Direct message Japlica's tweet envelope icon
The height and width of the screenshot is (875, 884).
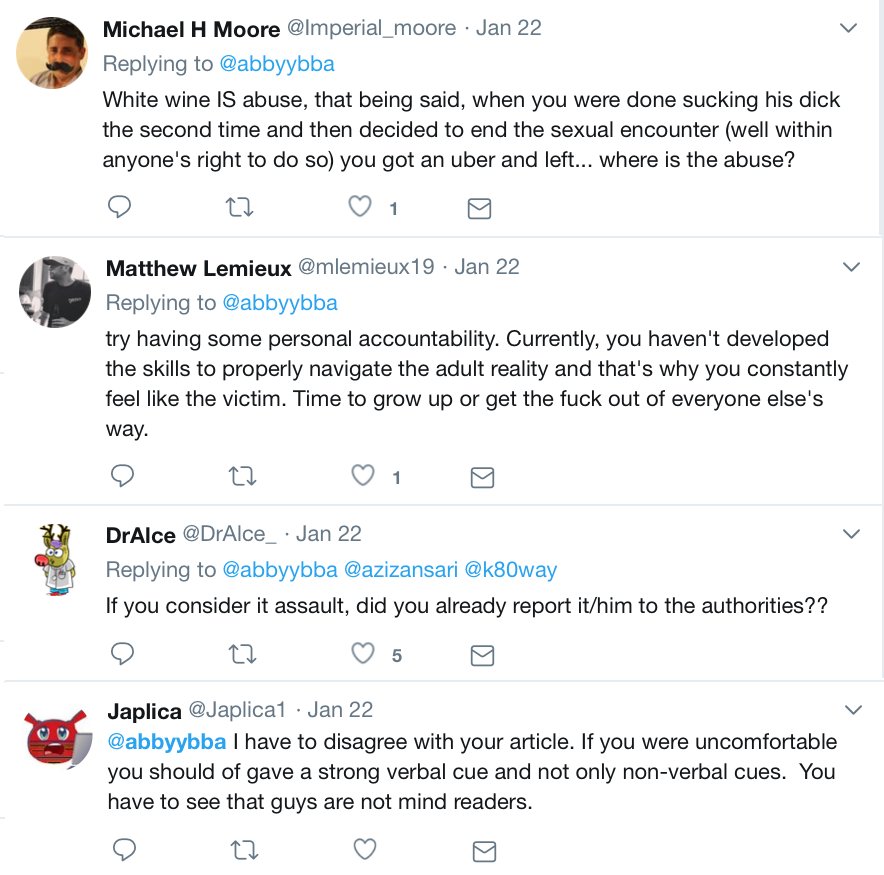coord(484,851)
